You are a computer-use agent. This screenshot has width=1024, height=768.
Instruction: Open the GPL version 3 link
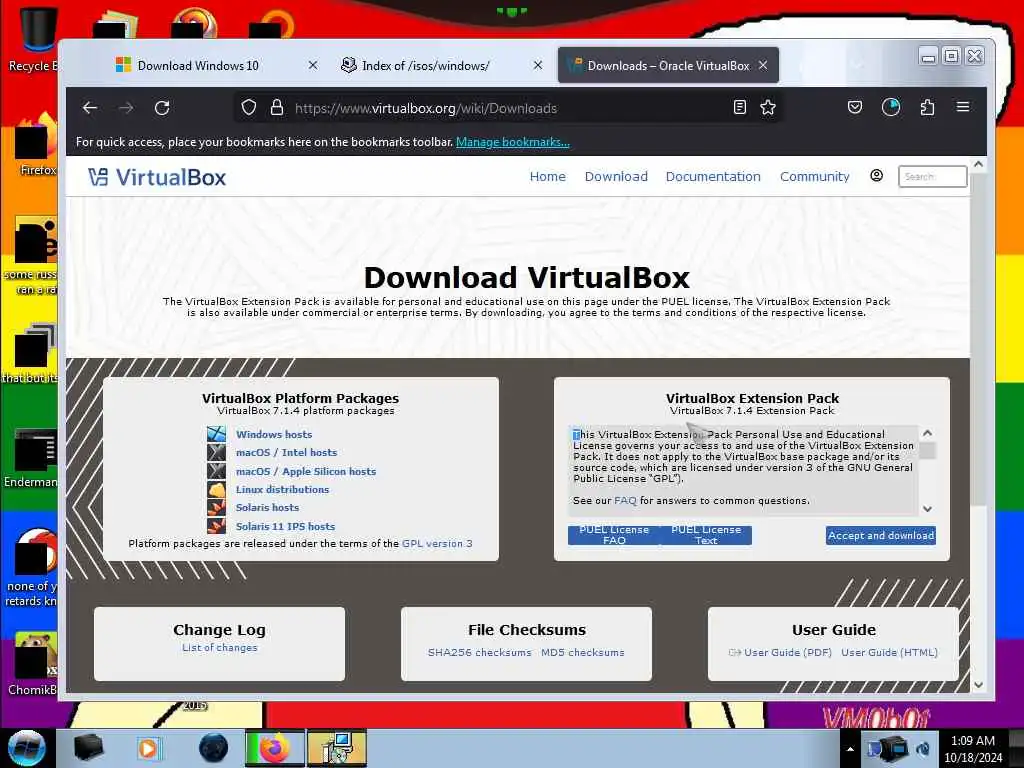[437, 543]
